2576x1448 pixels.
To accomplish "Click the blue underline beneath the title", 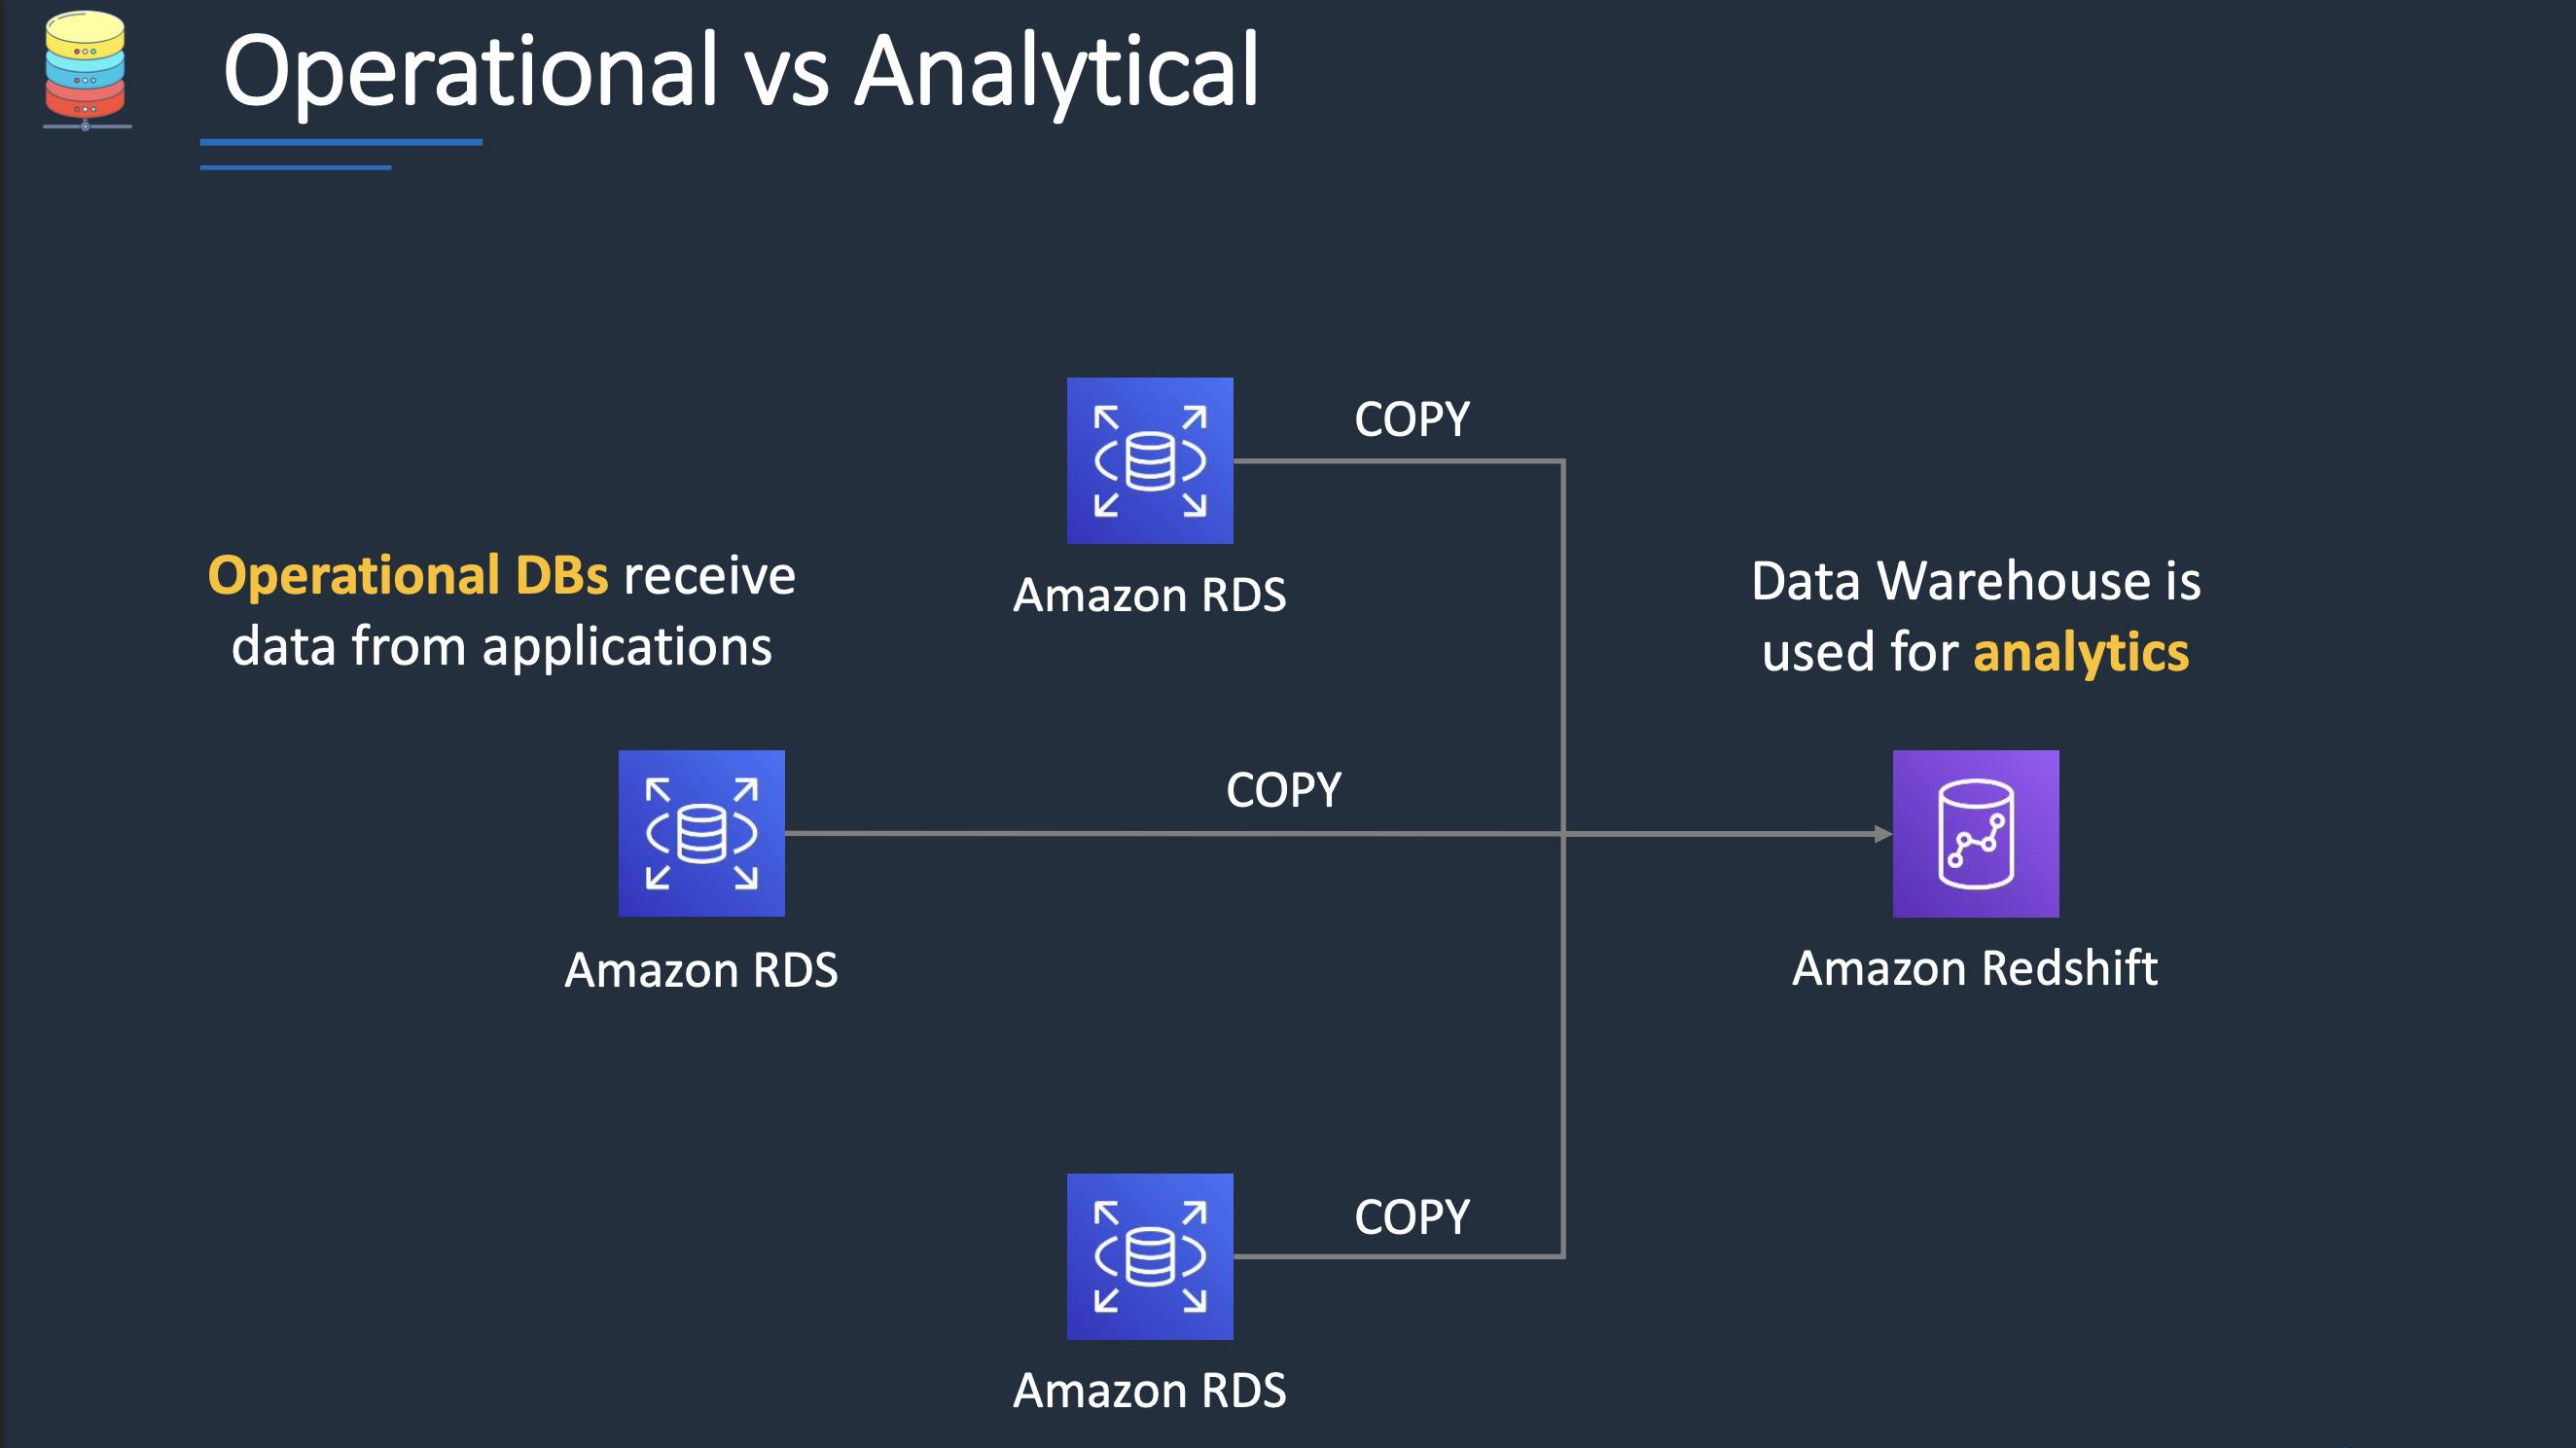I will (341, 143).
